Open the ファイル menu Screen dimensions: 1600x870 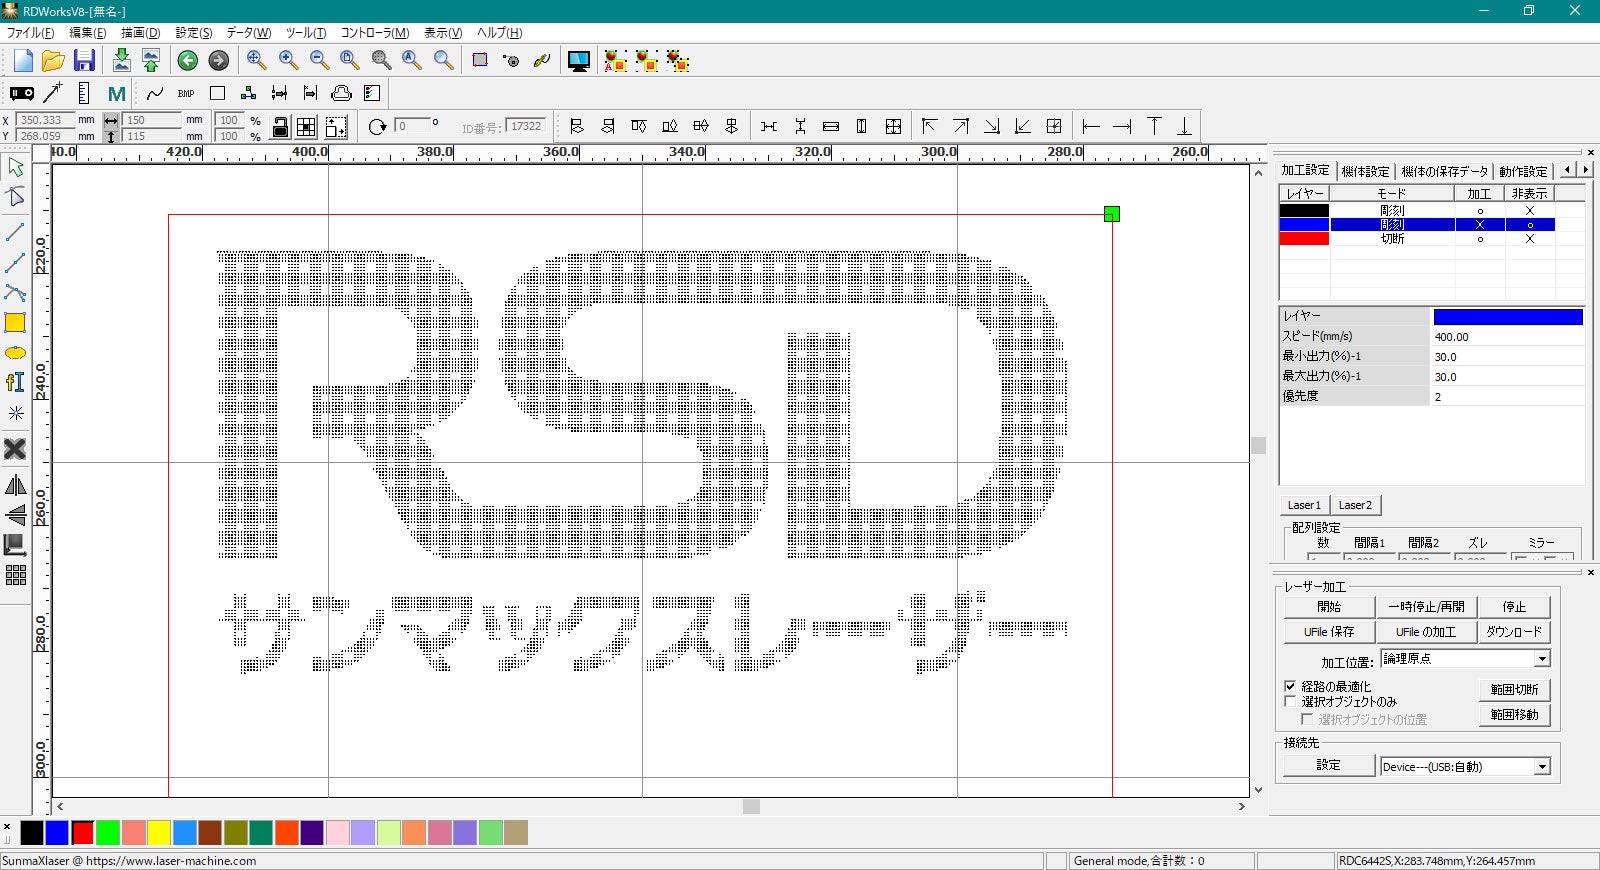30,33
